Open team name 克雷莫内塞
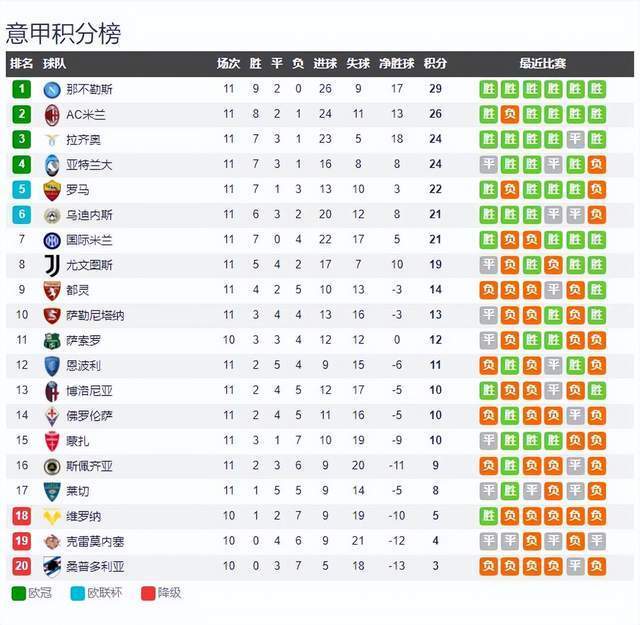Viewport: 640px width, 625px height. pyautogui.click(x=95, y=542)
